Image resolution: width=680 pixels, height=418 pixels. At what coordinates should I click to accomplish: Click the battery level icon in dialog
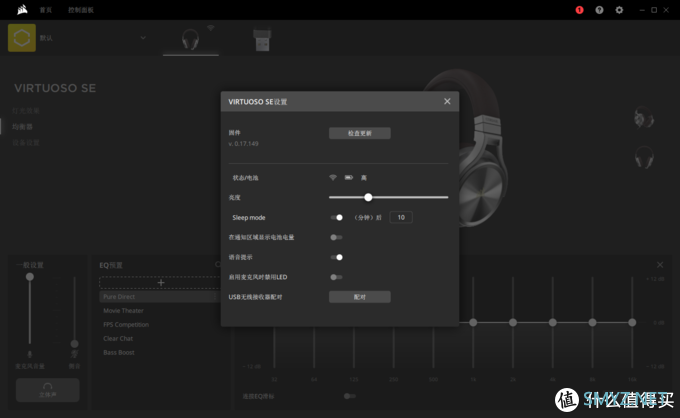(349, 177)
